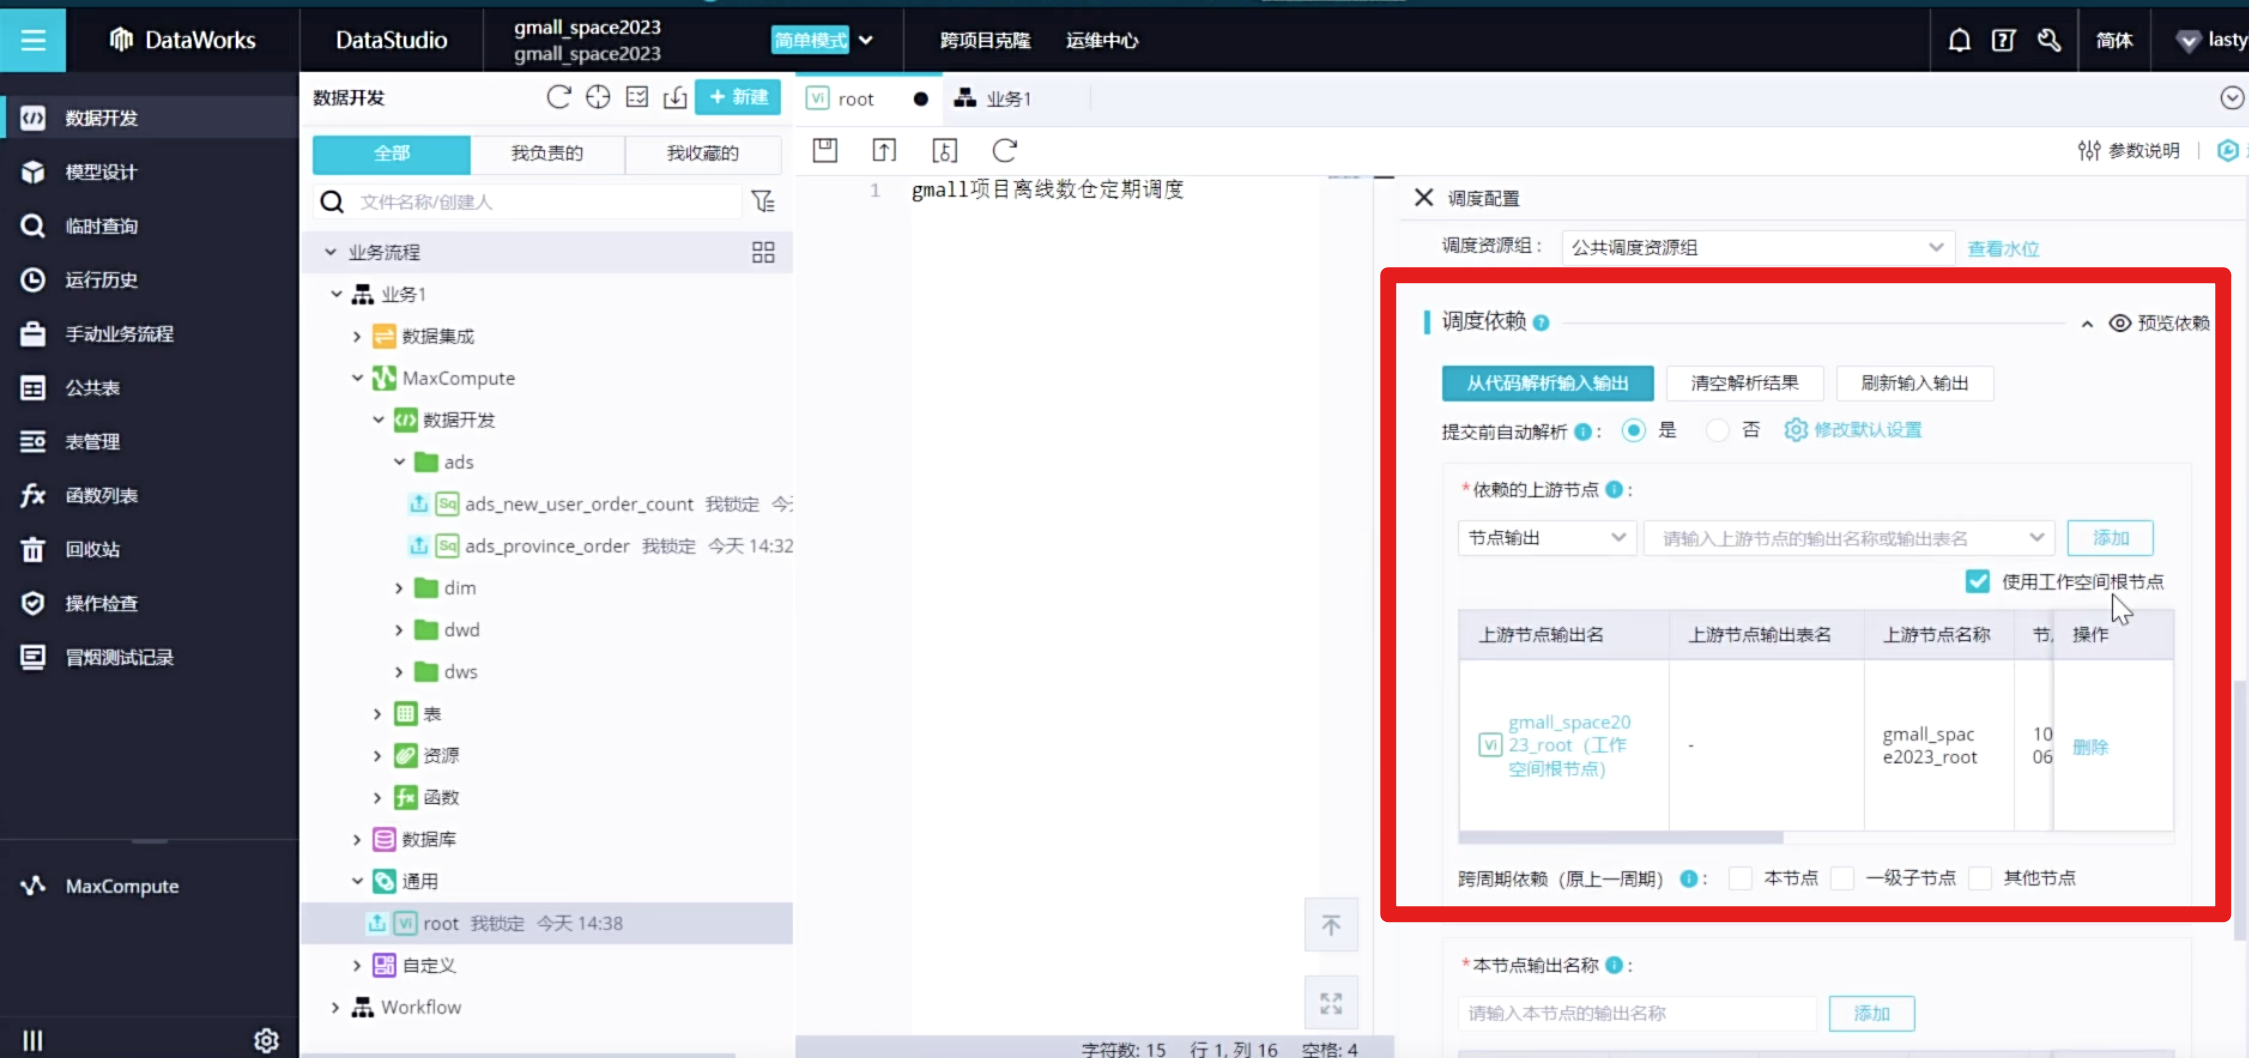2249x1058 pixels.
Task: Select 是 radio for 提交前自动解析
Action: pyautogui.click(x=1633, y=430)
